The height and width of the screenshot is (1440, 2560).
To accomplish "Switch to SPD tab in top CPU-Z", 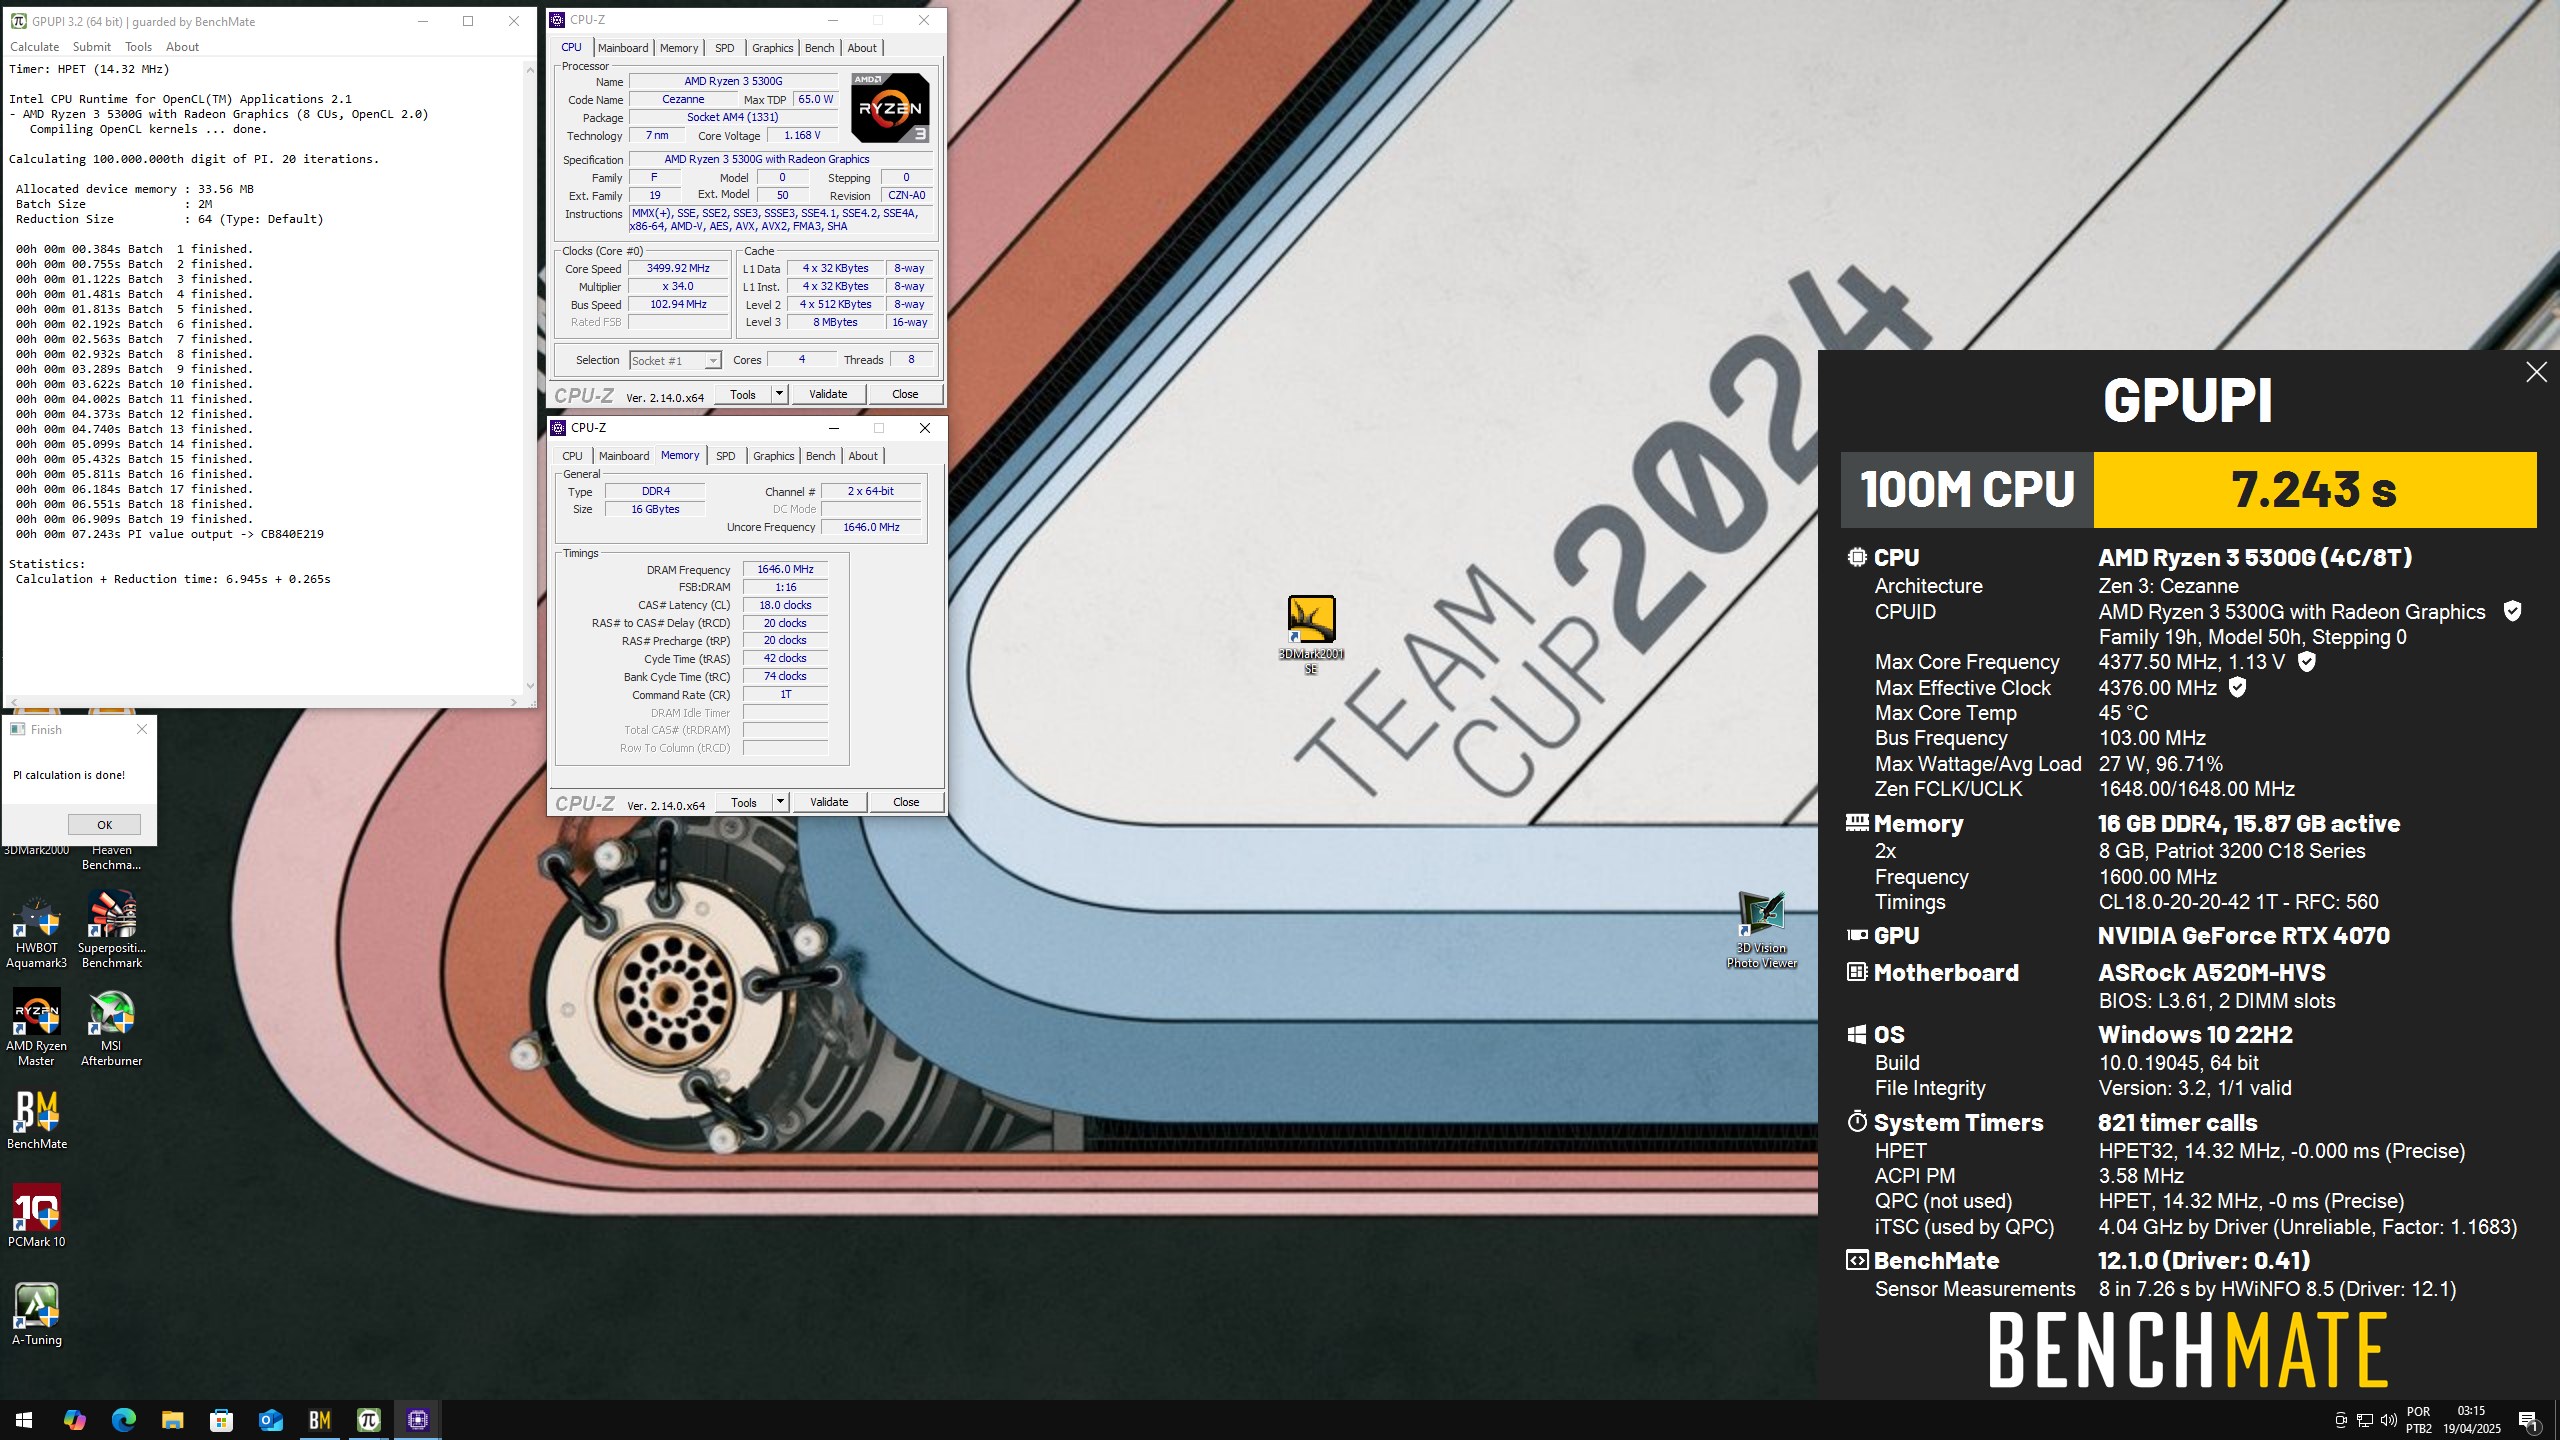I will coord(725,48).
